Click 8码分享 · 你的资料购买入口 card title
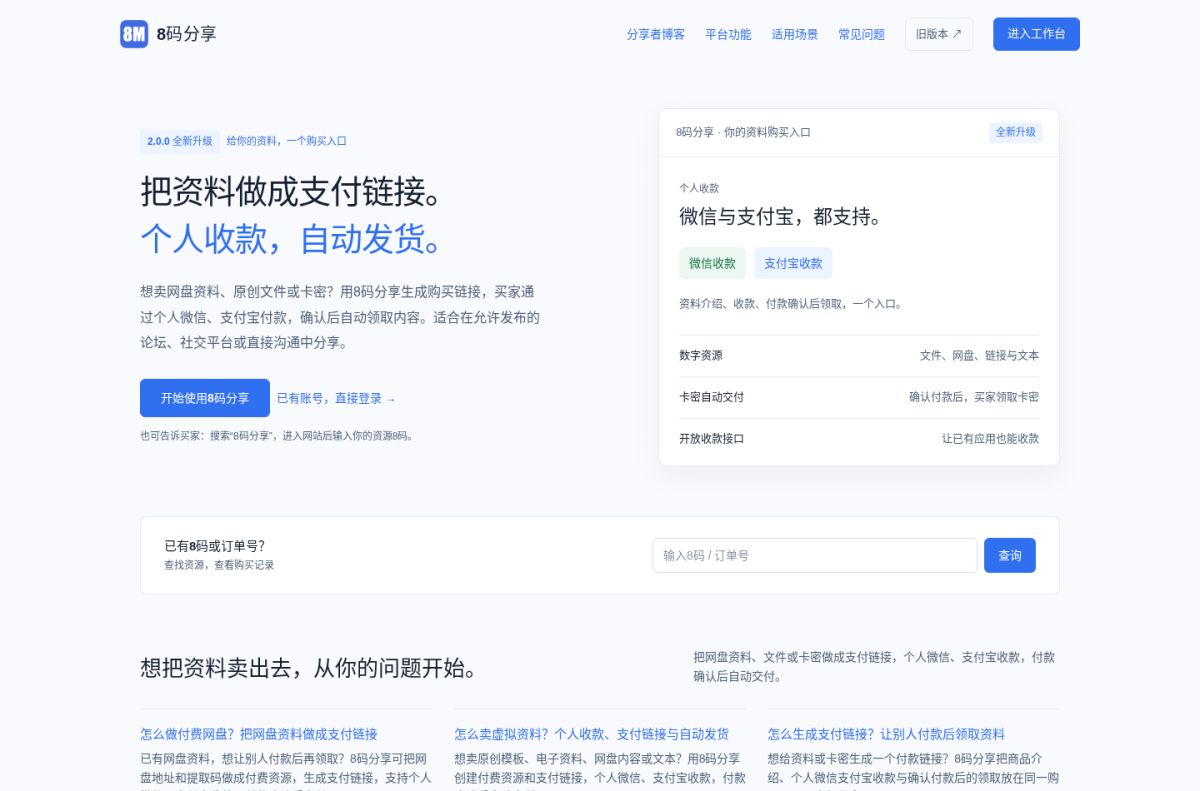 click(743, 132)
